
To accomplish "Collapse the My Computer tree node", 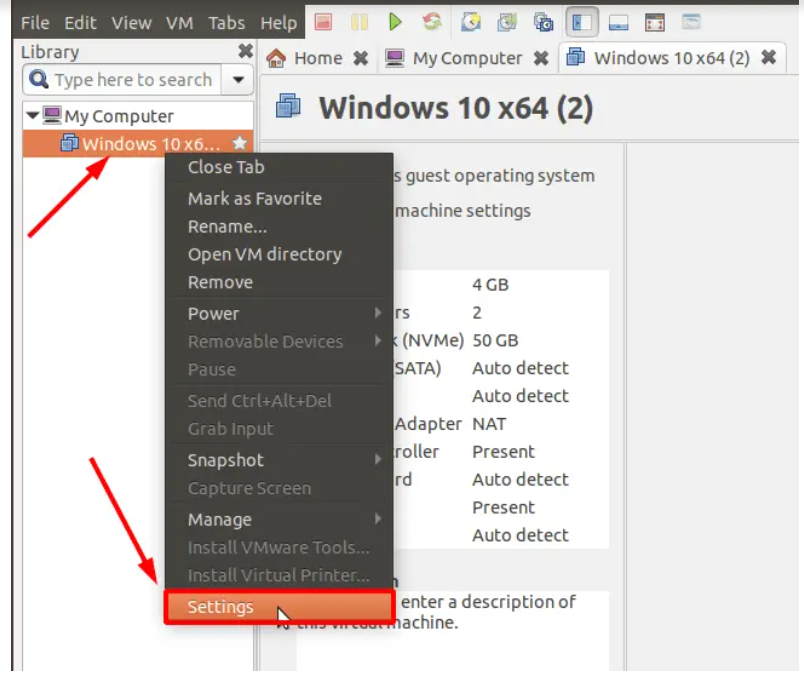I will click(33, 115).
